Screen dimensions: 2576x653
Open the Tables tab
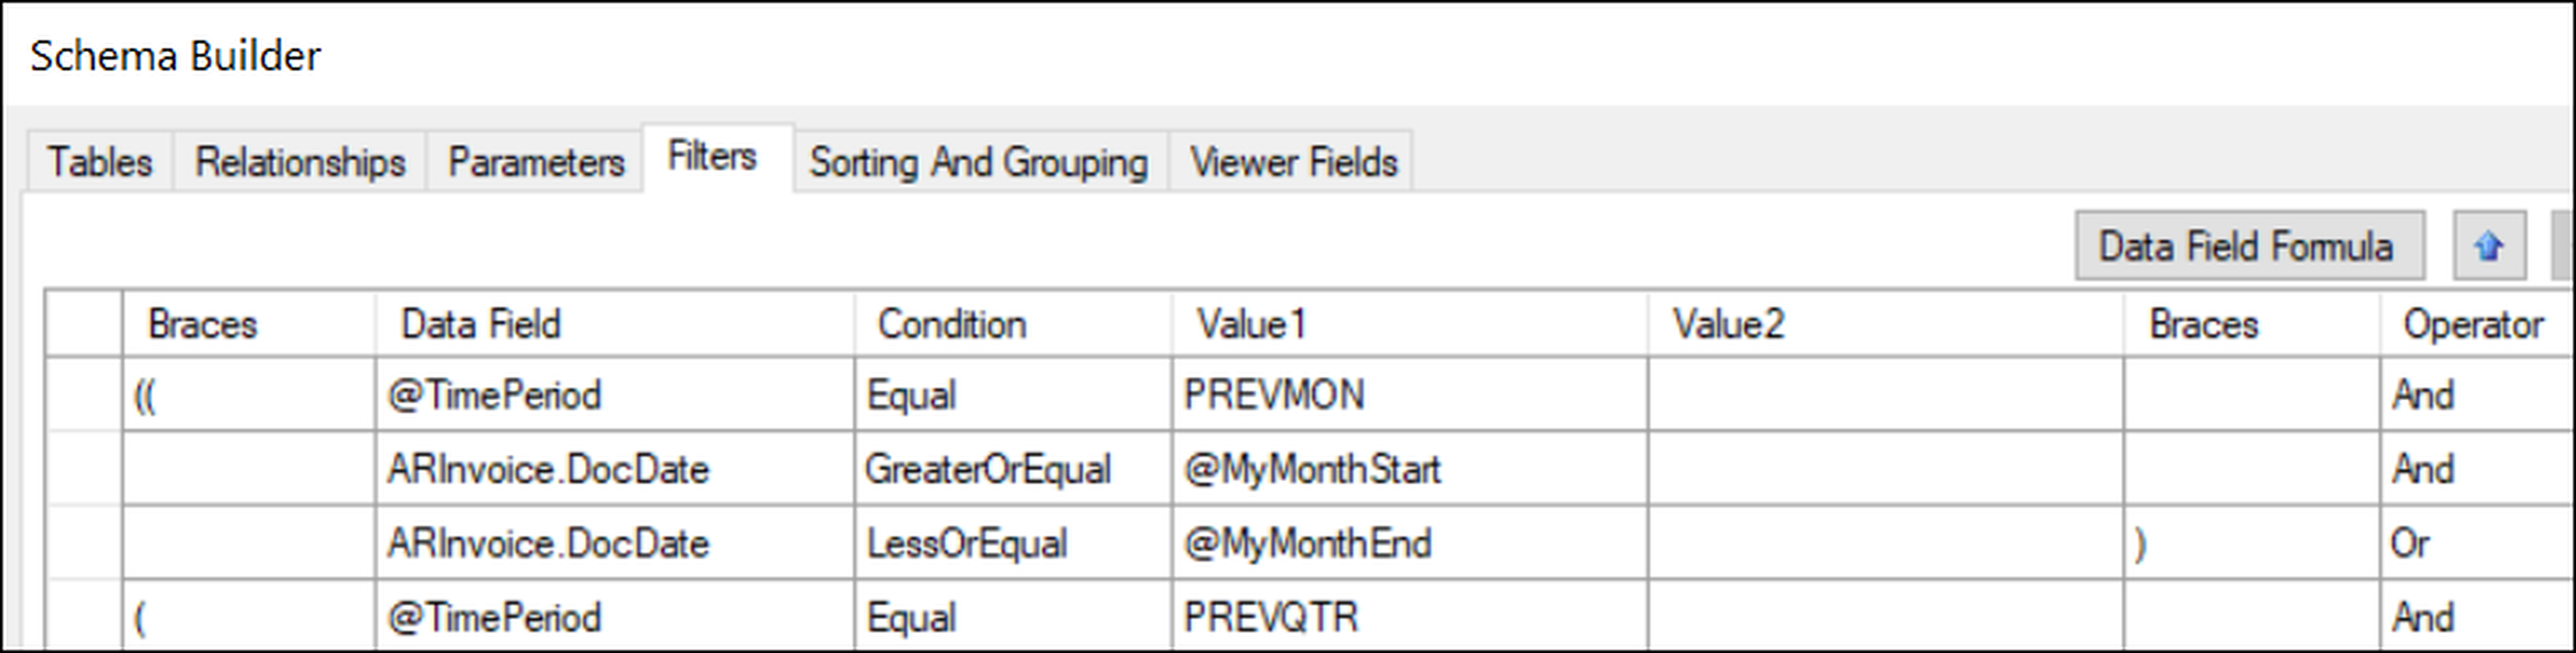(100, 162)
